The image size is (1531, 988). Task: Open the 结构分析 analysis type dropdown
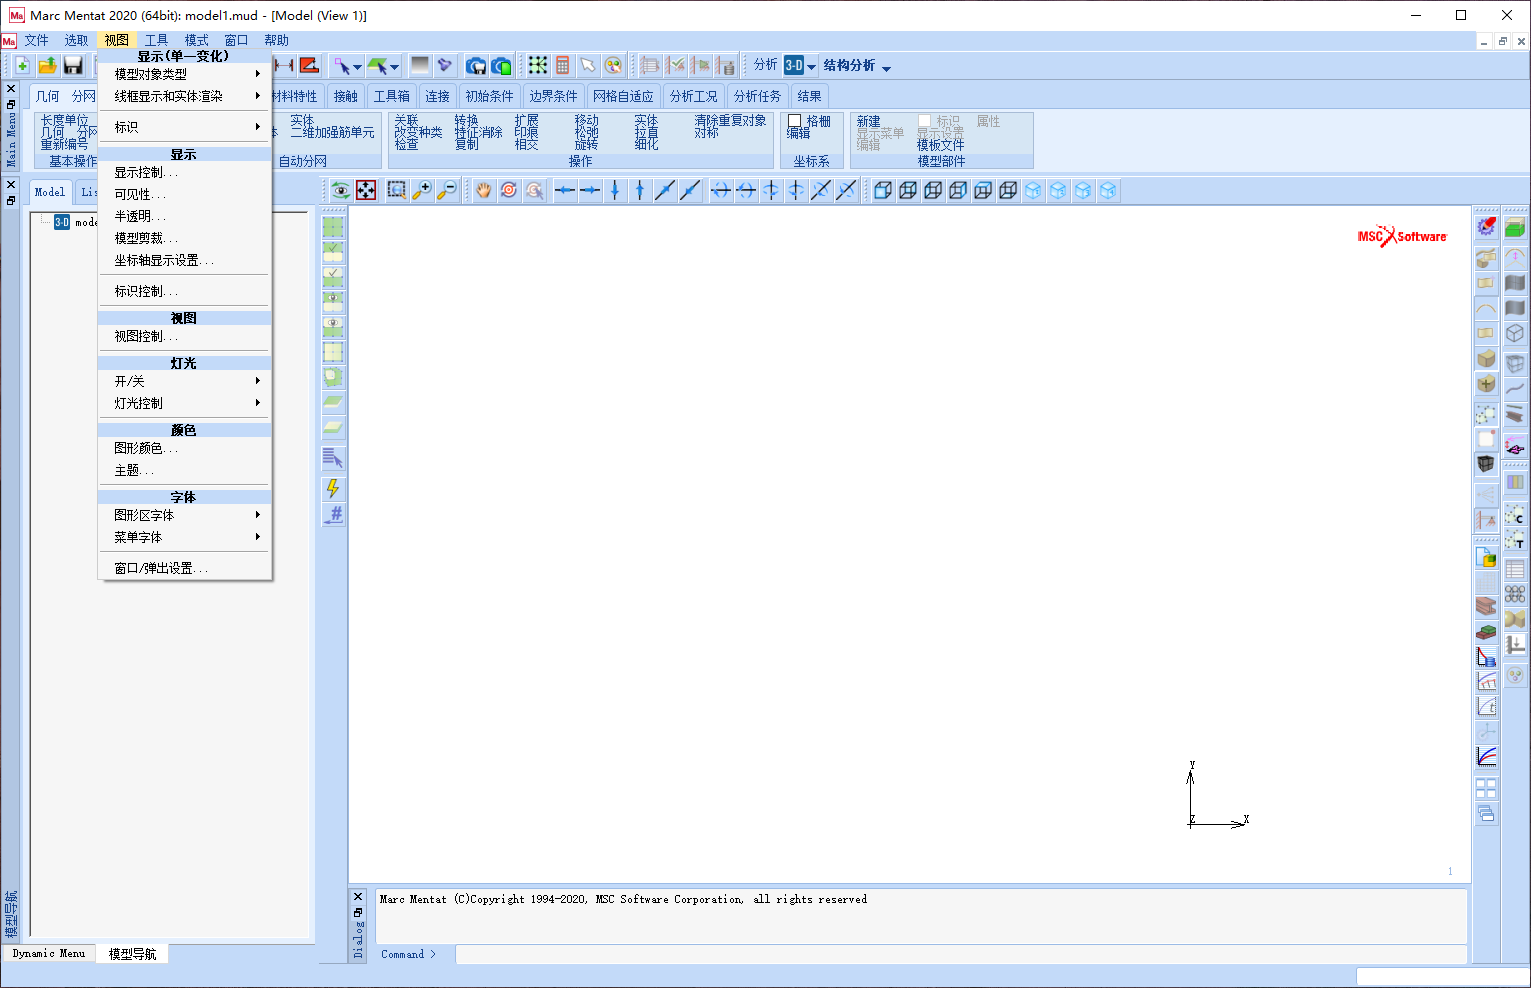(857, 66)
